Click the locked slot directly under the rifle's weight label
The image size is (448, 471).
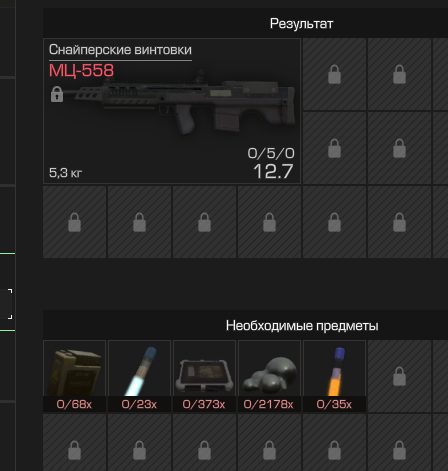tap(74, 222)
